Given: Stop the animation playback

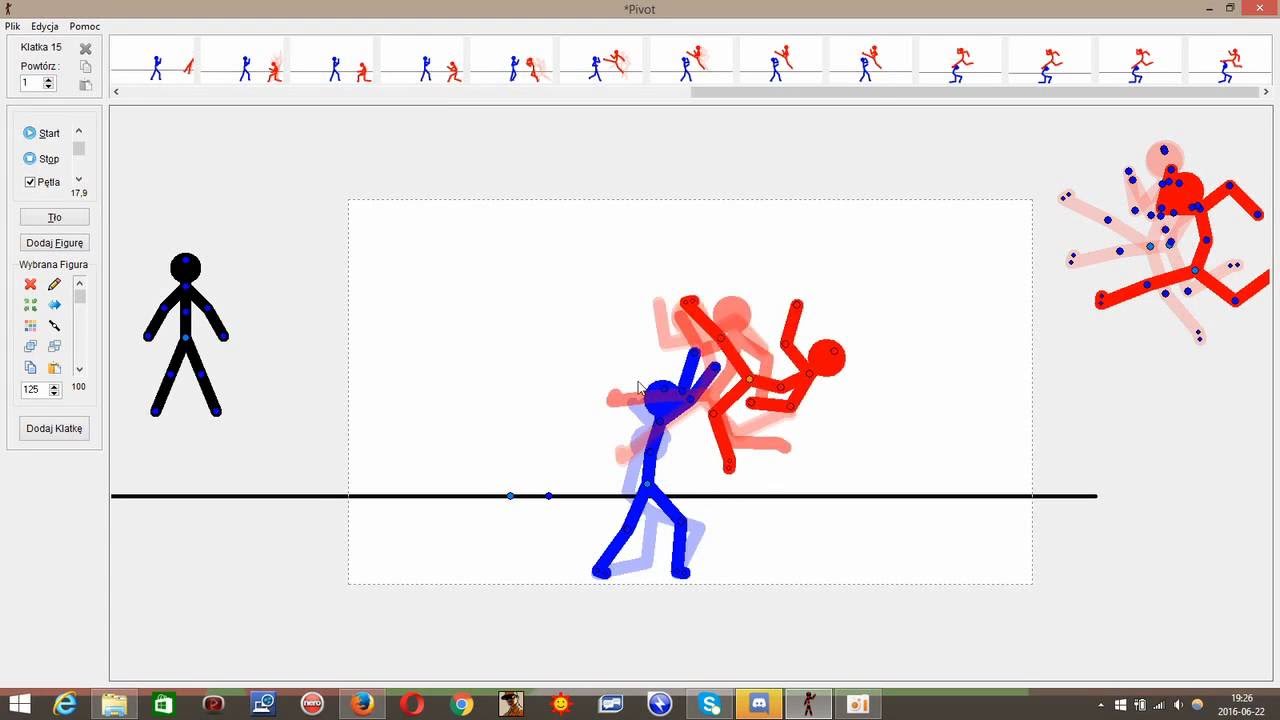Looking at the screenshot, I should coord(42,158).
